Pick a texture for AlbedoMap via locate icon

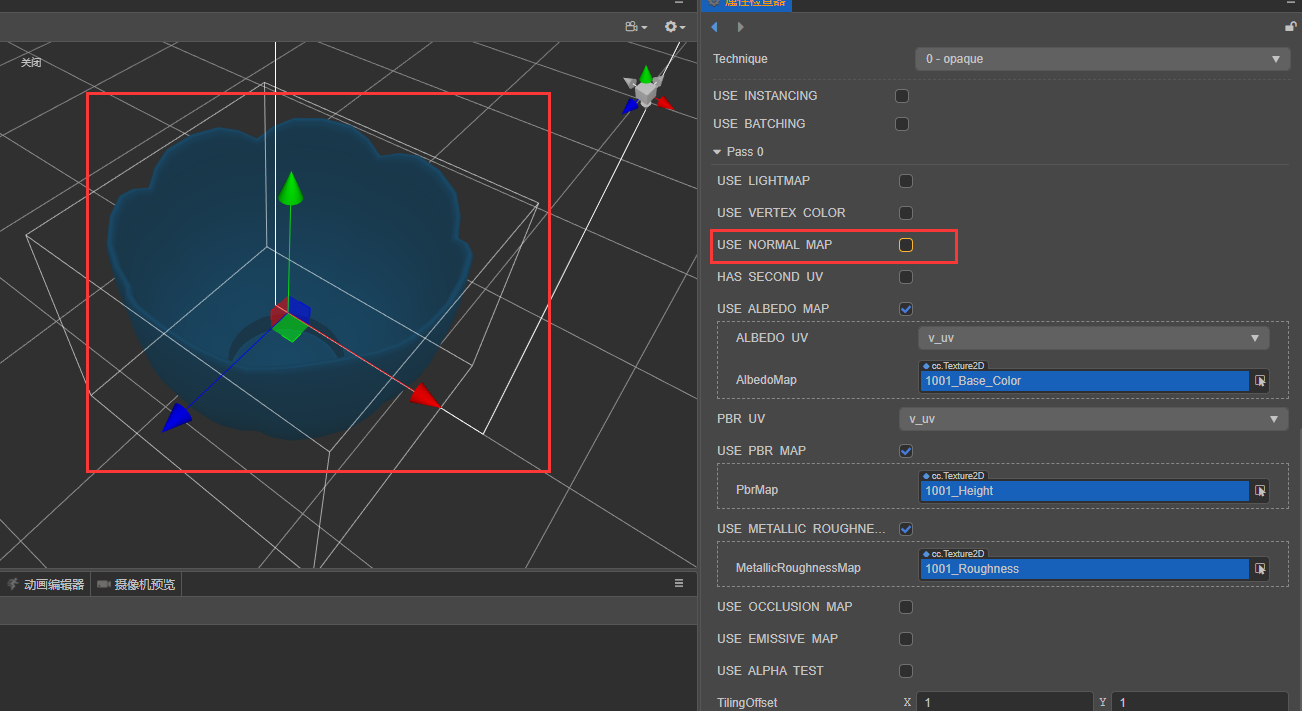coord(1260,381)
